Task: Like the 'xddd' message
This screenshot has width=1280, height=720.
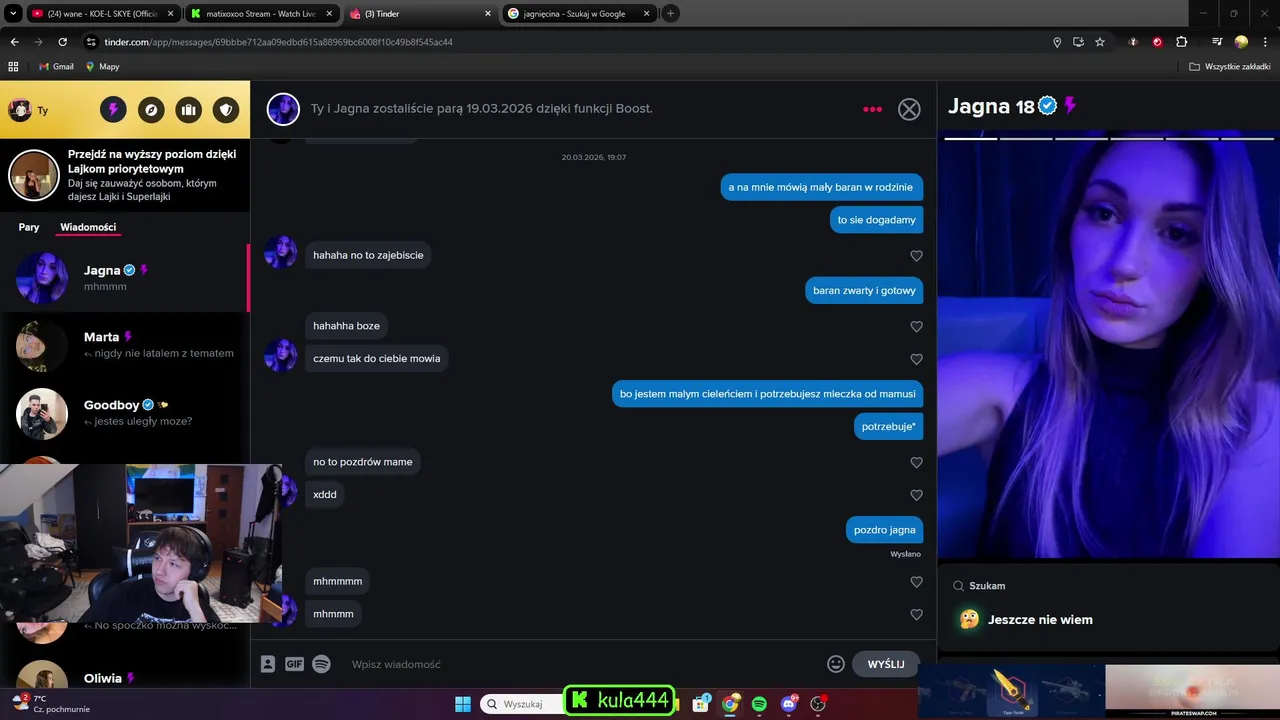Action: 916,495
